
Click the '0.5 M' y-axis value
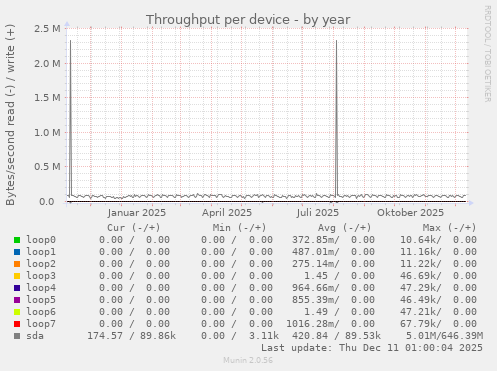47,167
